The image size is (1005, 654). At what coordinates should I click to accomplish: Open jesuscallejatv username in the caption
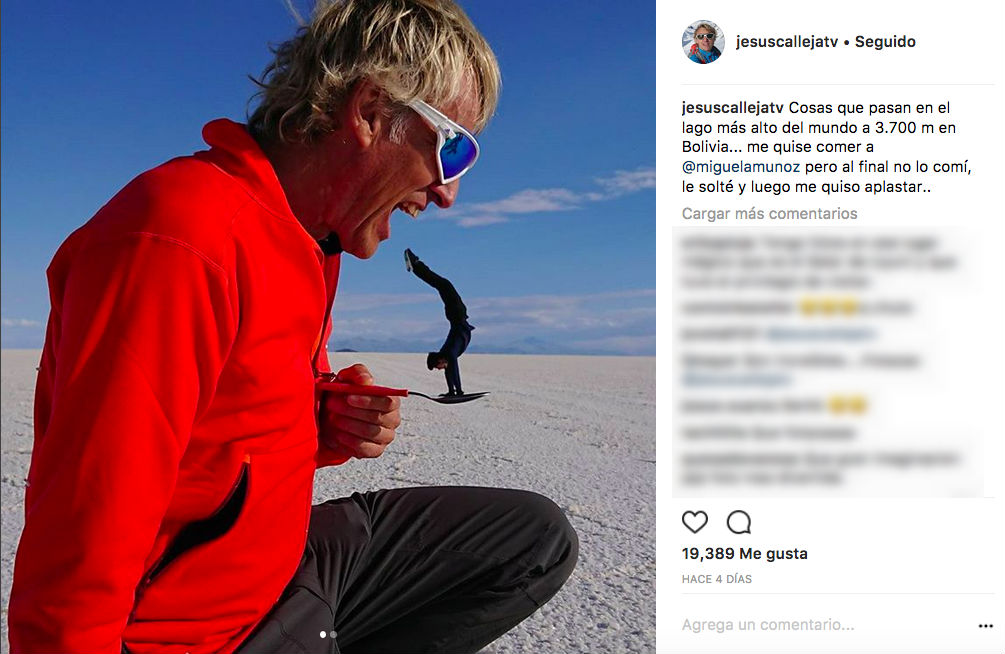[733, 108]
